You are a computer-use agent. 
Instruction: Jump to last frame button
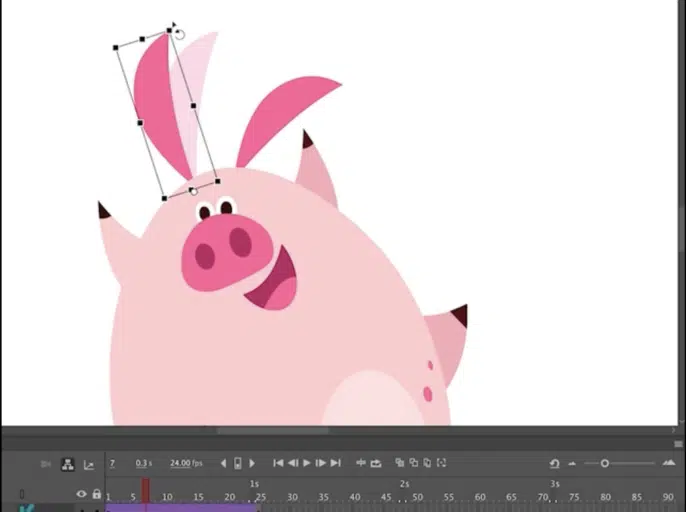click(x=335, y=463)
